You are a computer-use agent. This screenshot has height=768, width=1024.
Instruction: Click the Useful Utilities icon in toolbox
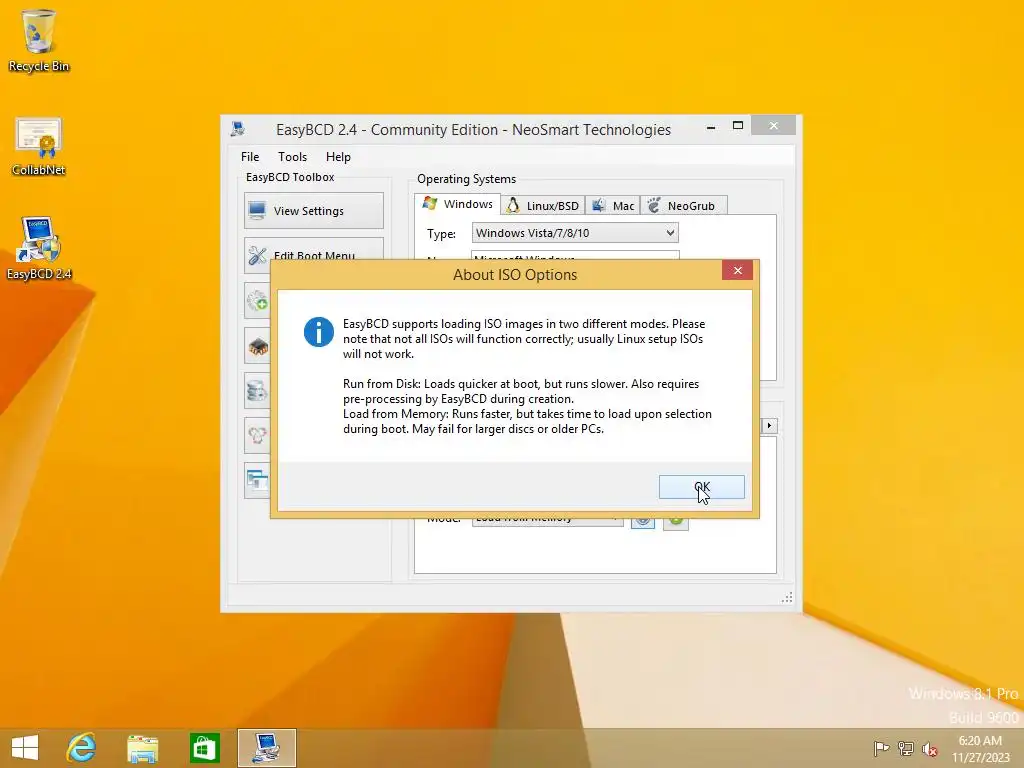tap(258, 481)
